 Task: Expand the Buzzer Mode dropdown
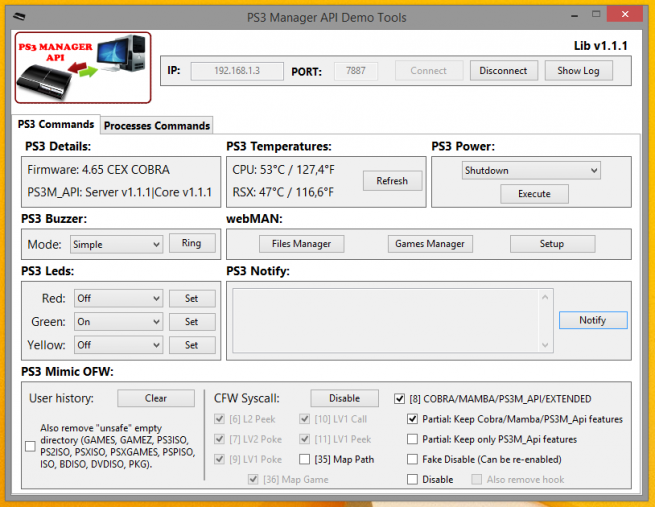click(117, 244)
